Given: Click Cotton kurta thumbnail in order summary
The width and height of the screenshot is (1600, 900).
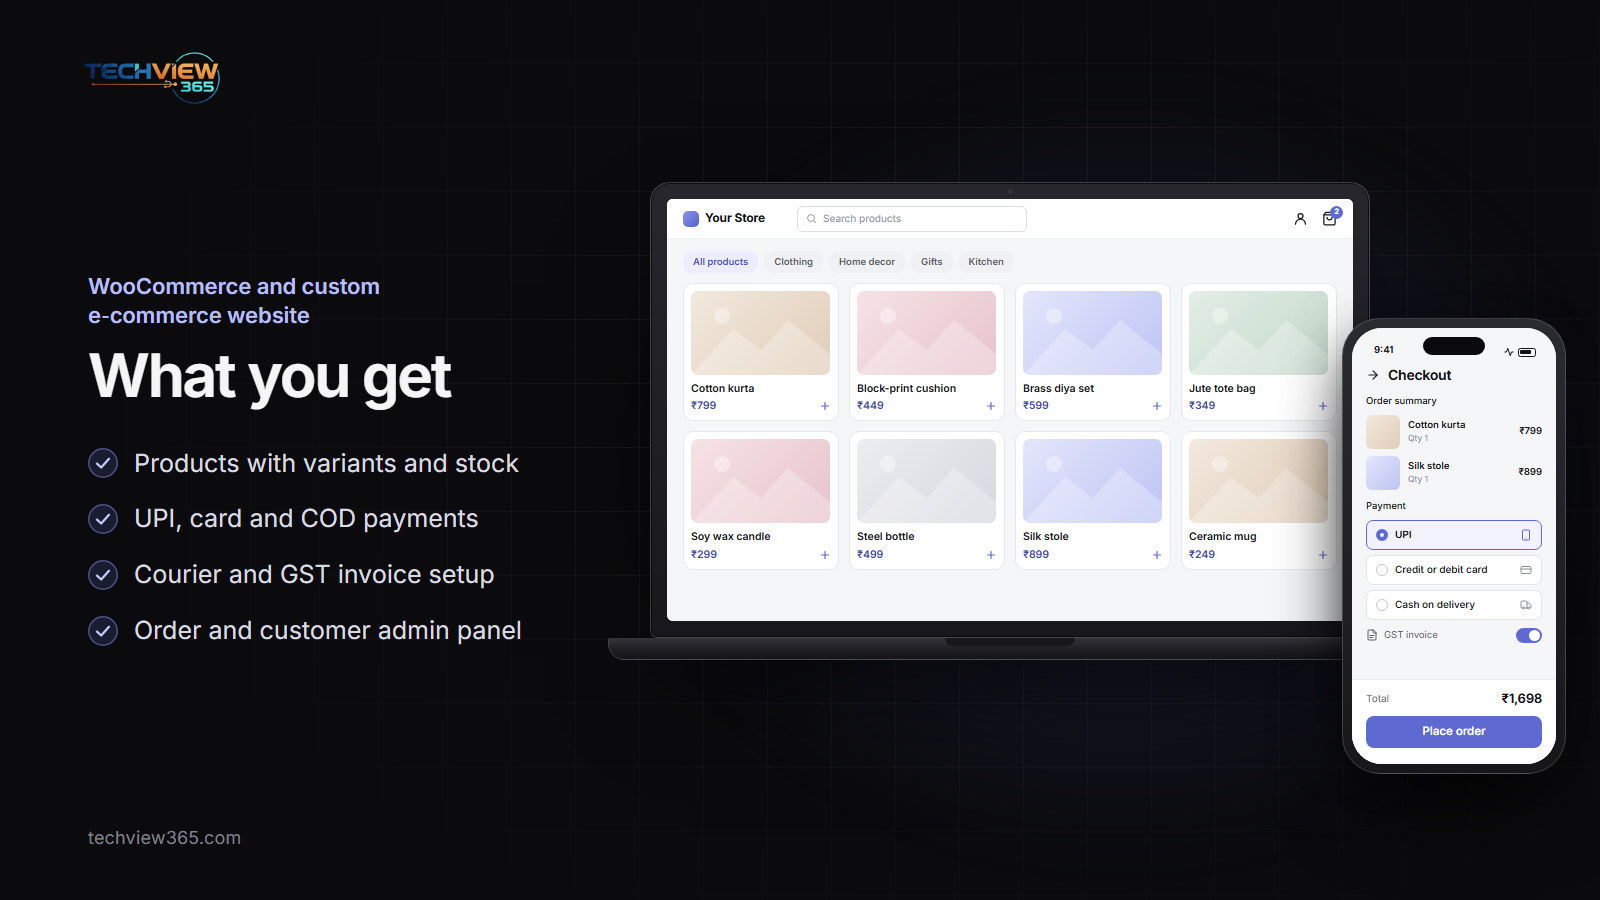Looking at the screenshot, I should [1383, 432].
